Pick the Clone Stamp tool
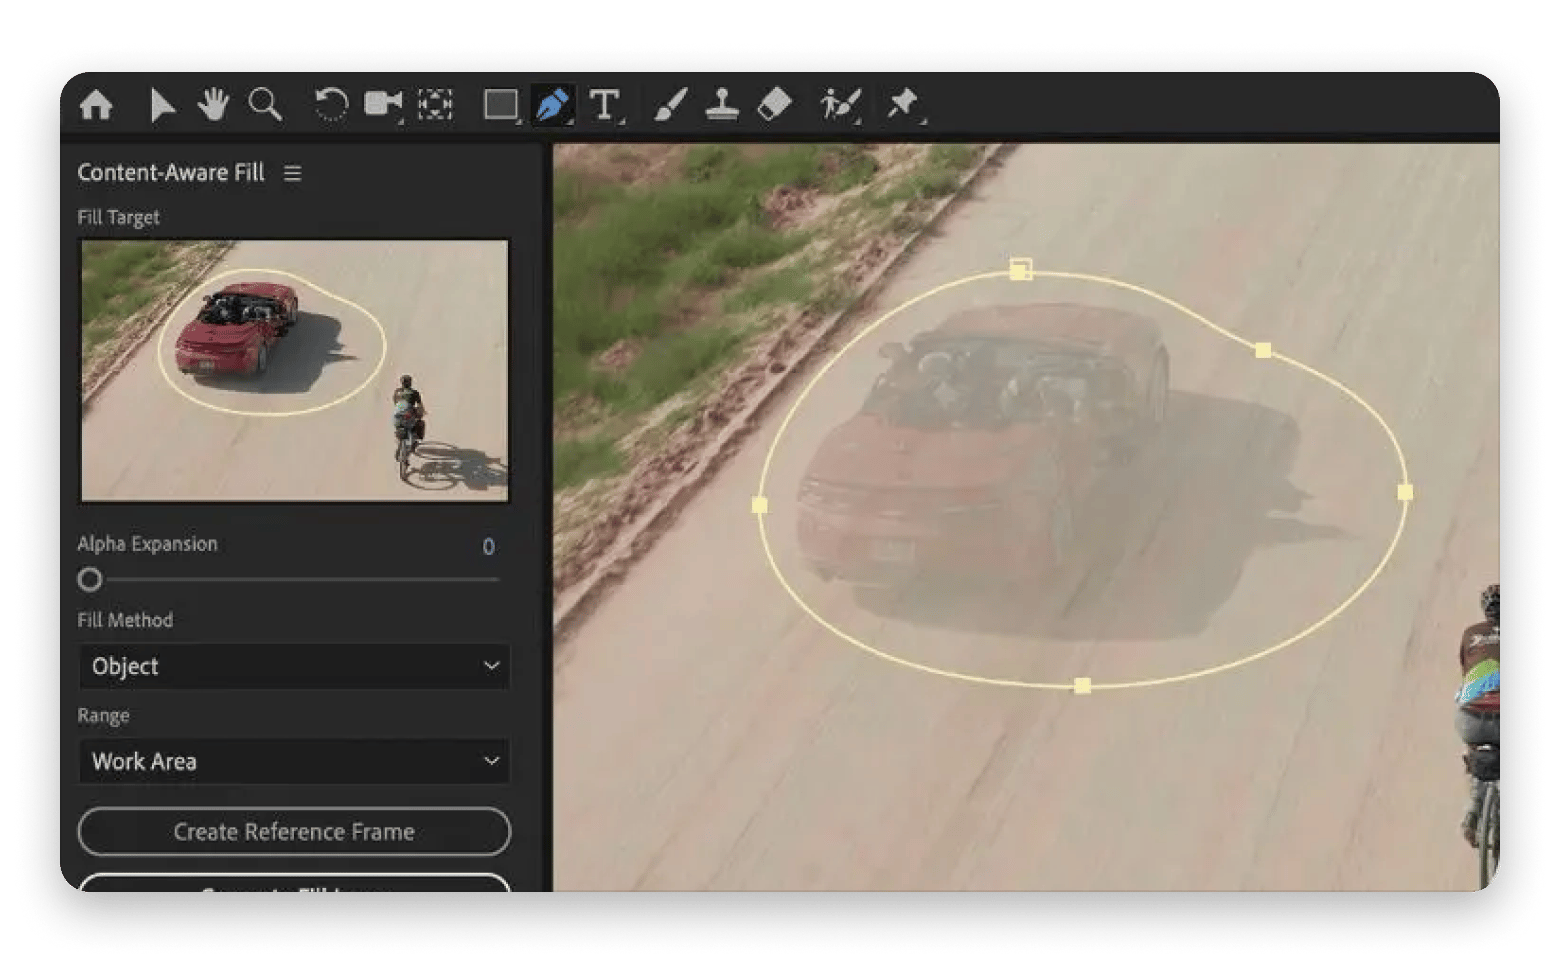Viewport: 1560px width, 974px height. pos(723,103)
